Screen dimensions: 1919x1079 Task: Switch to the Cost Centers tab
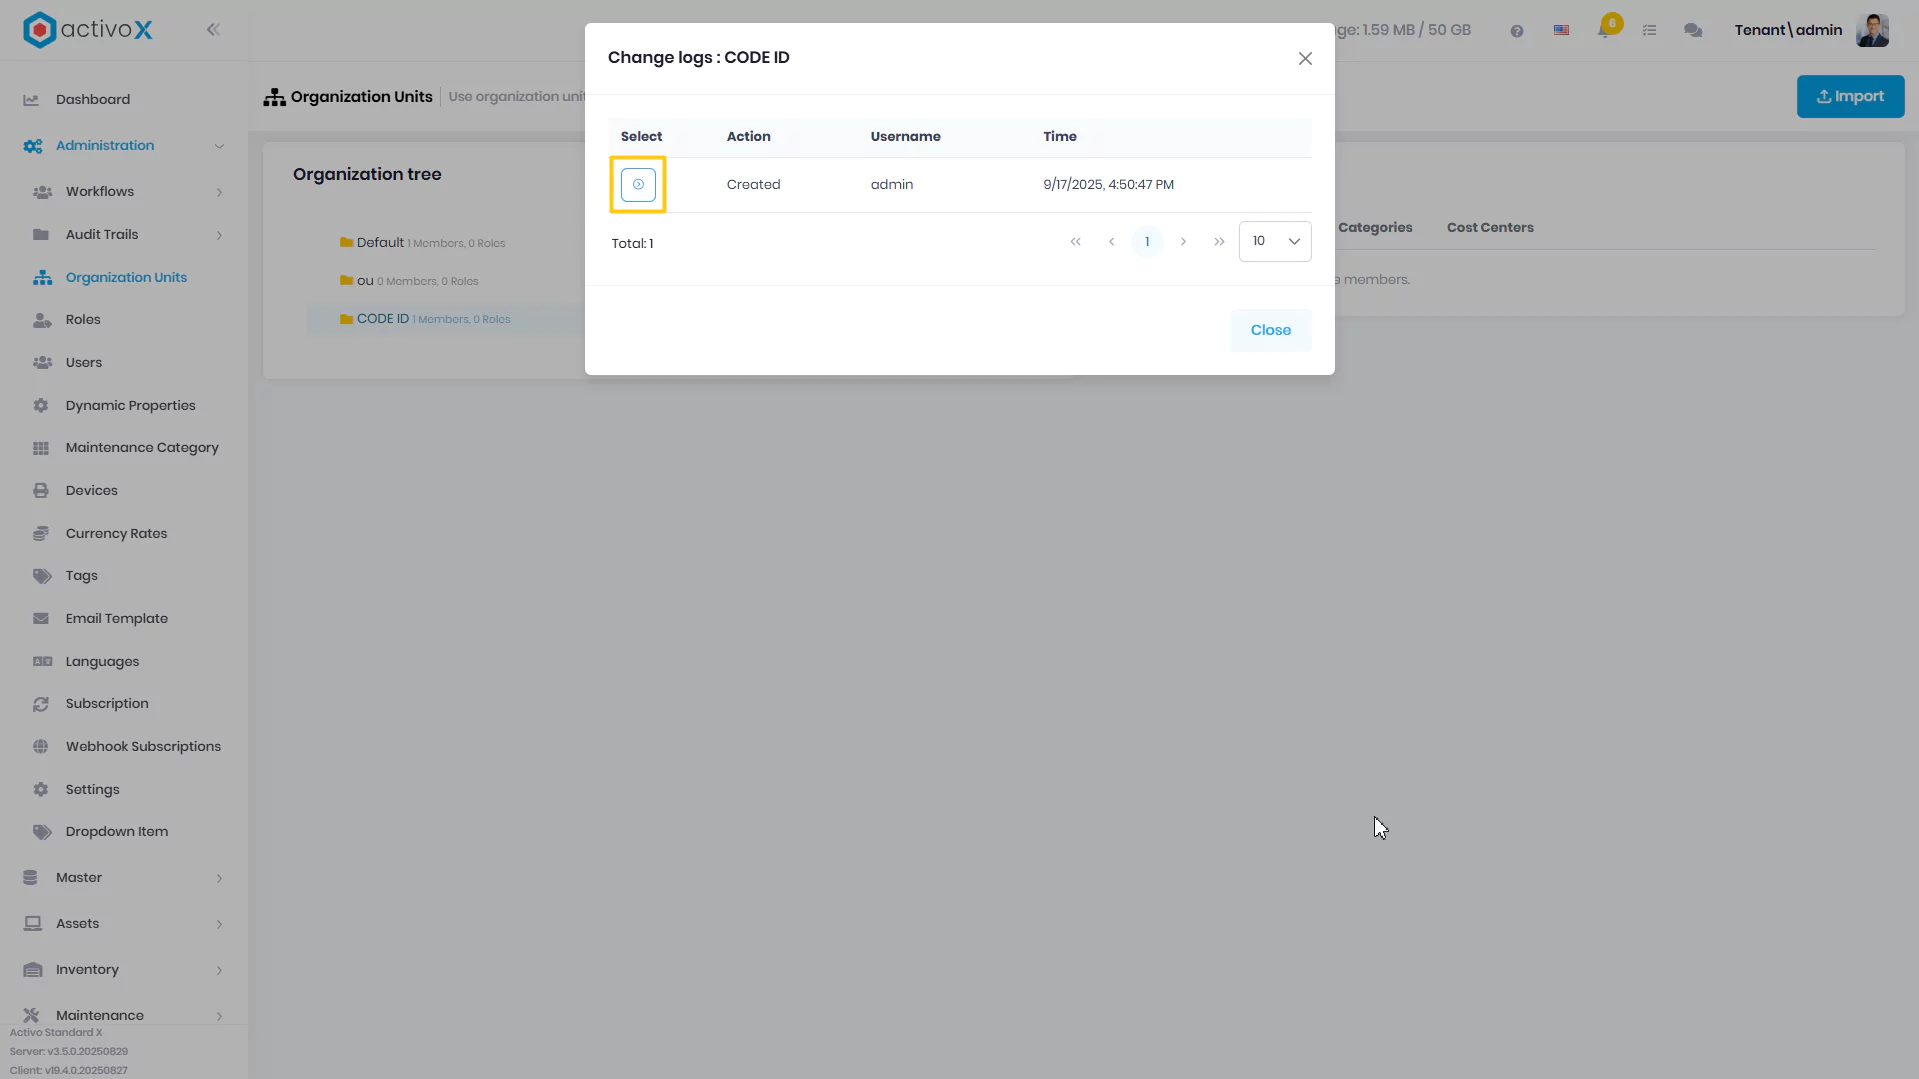[x=1490, y=228]
